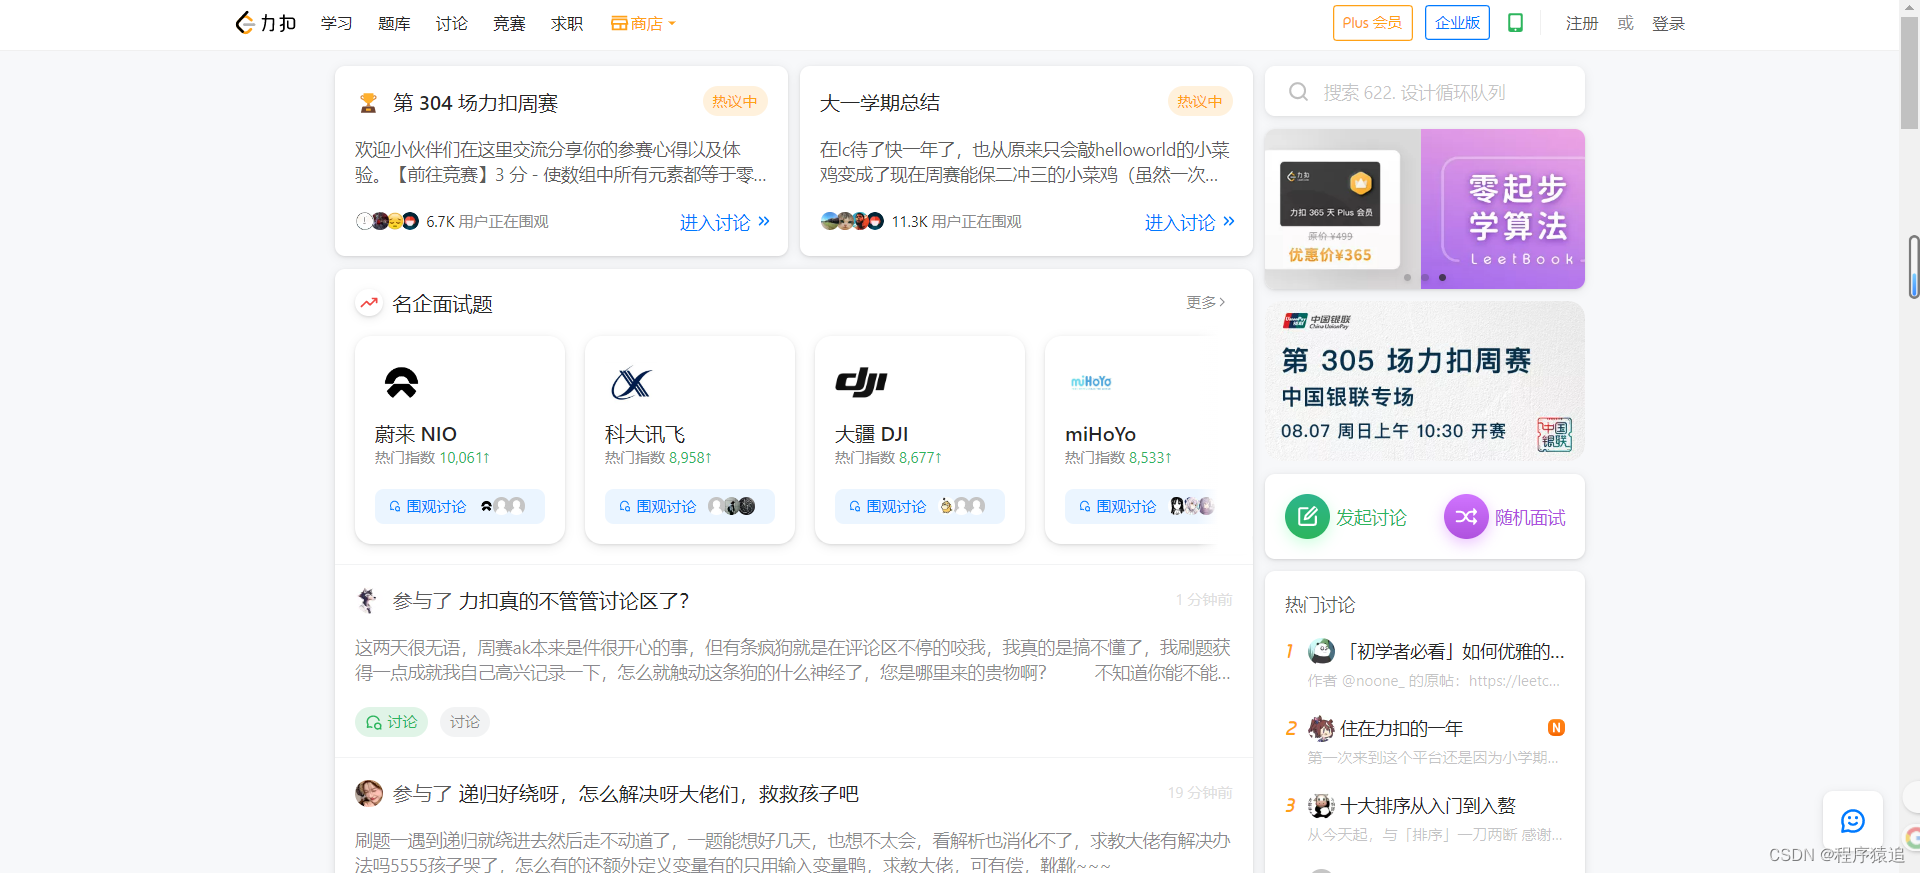The image size is (1920, 873).
Task: Click the search magnifier icon
Action: click(x=1298, y=92)
